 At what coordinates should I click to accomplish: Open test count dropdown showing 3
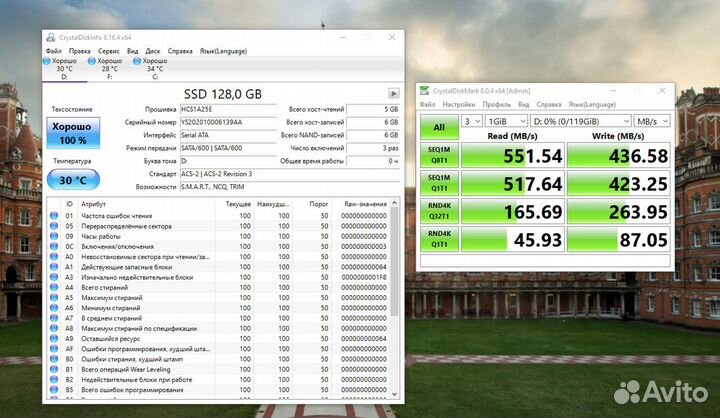click(471, 121)
